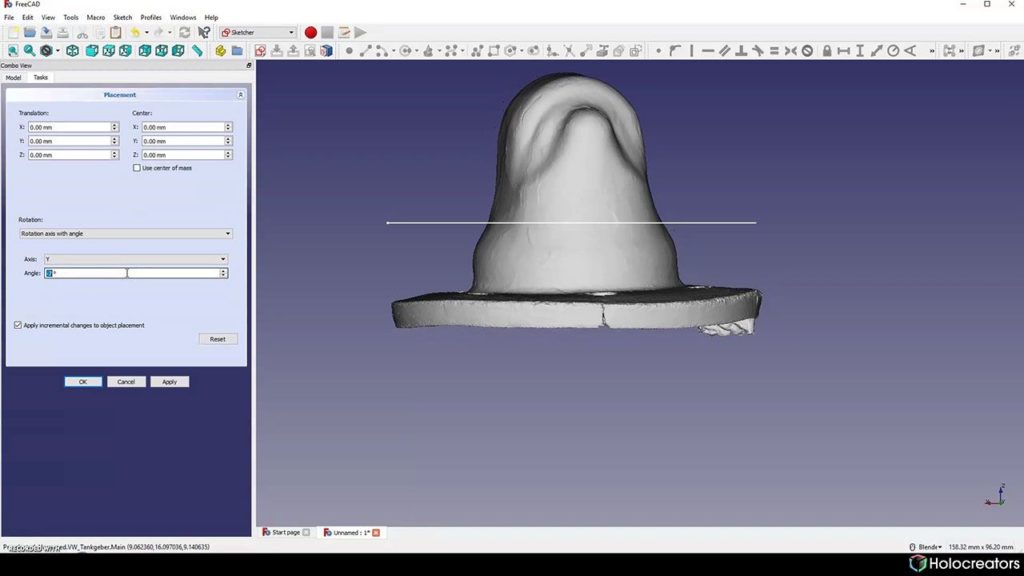Click the Refresh recompute icon
Screen dimensions: 1024x576
pyautogui.click(x=185, y=33)
